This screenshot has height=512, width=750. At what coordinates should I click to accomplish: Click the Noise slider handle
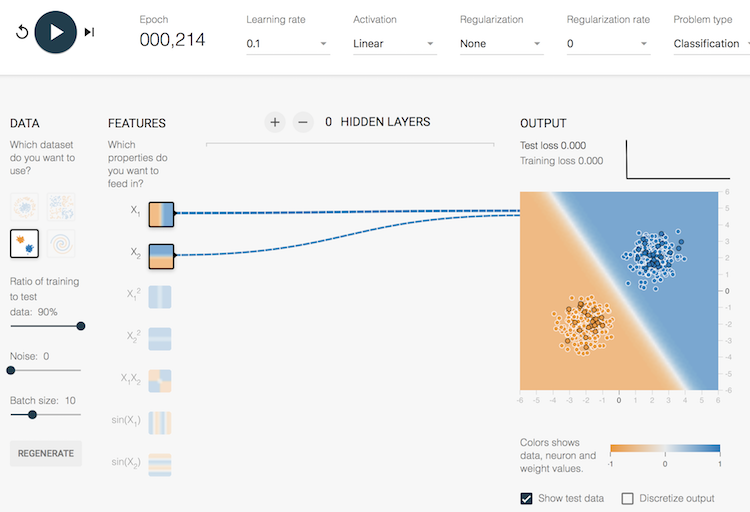(11, 370)
